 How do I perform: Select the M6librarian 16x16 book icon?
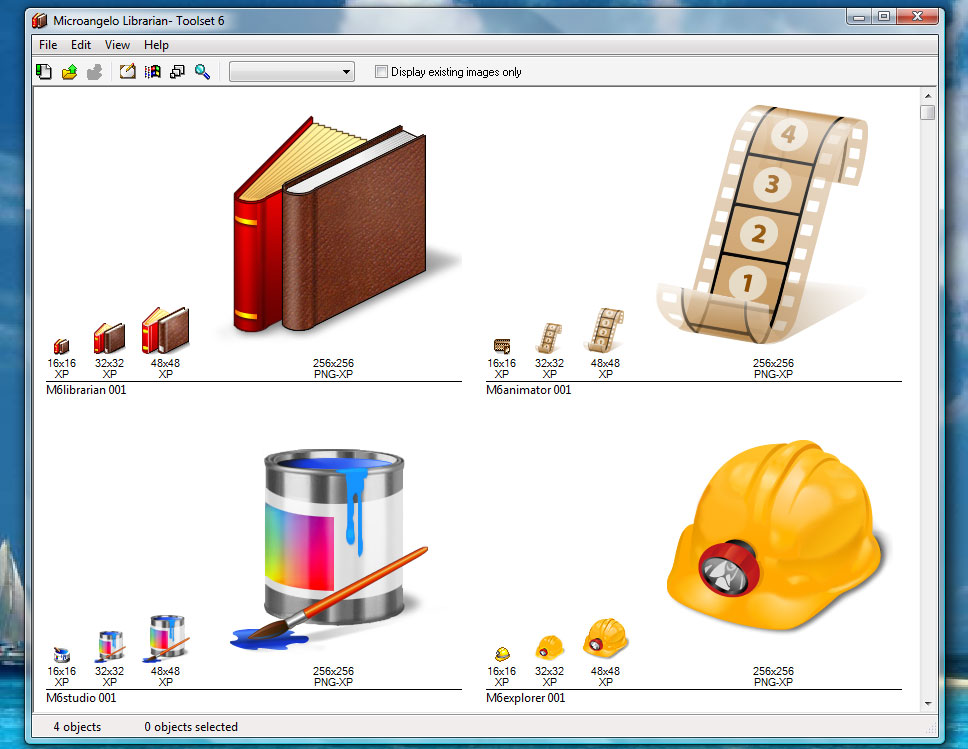click(x=61, y=346)
